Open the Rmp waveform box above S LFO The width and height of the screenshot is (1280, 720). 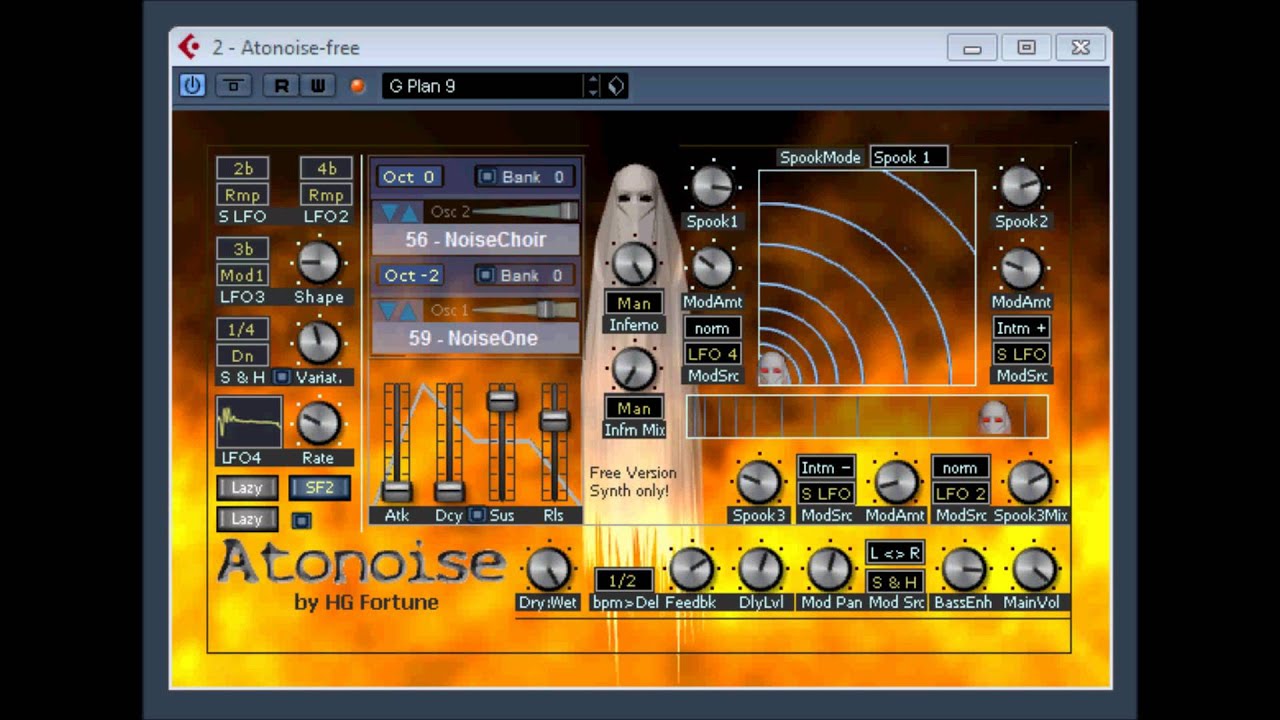tap(243, 195)
